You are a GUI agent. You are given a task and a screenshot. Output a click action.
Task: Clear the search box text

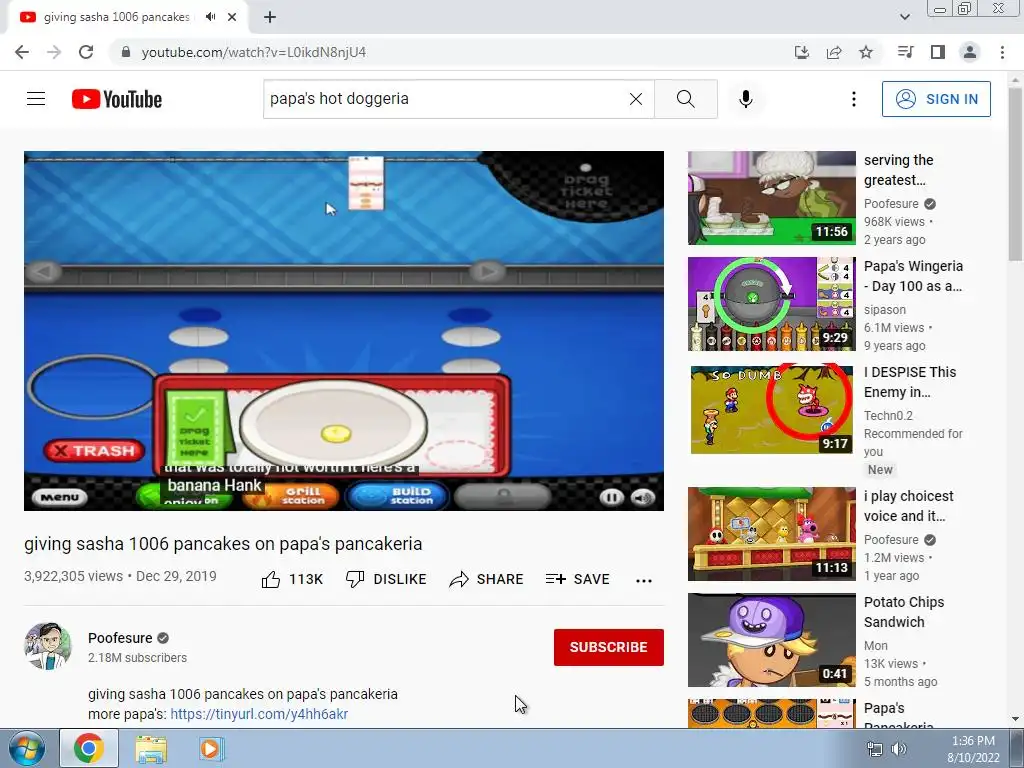click(635, 99)
